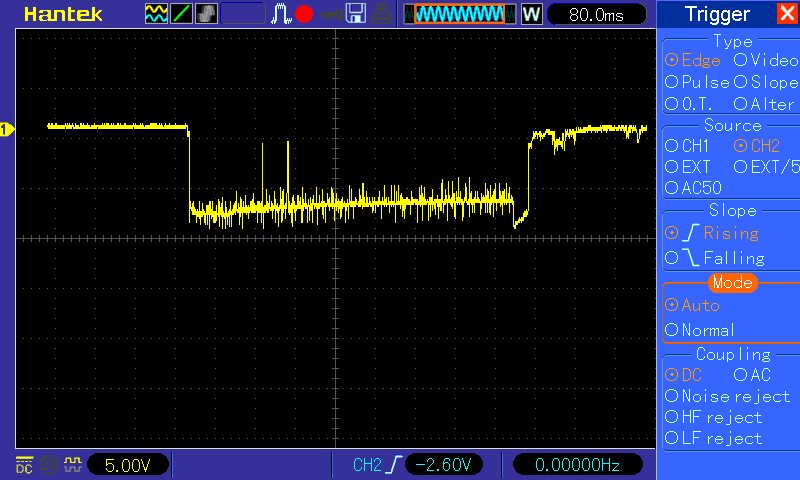Image resolution: width=800 pixels, height=480 pixels.
Task: Click the green line vector icon
Action: pos(181,14)
